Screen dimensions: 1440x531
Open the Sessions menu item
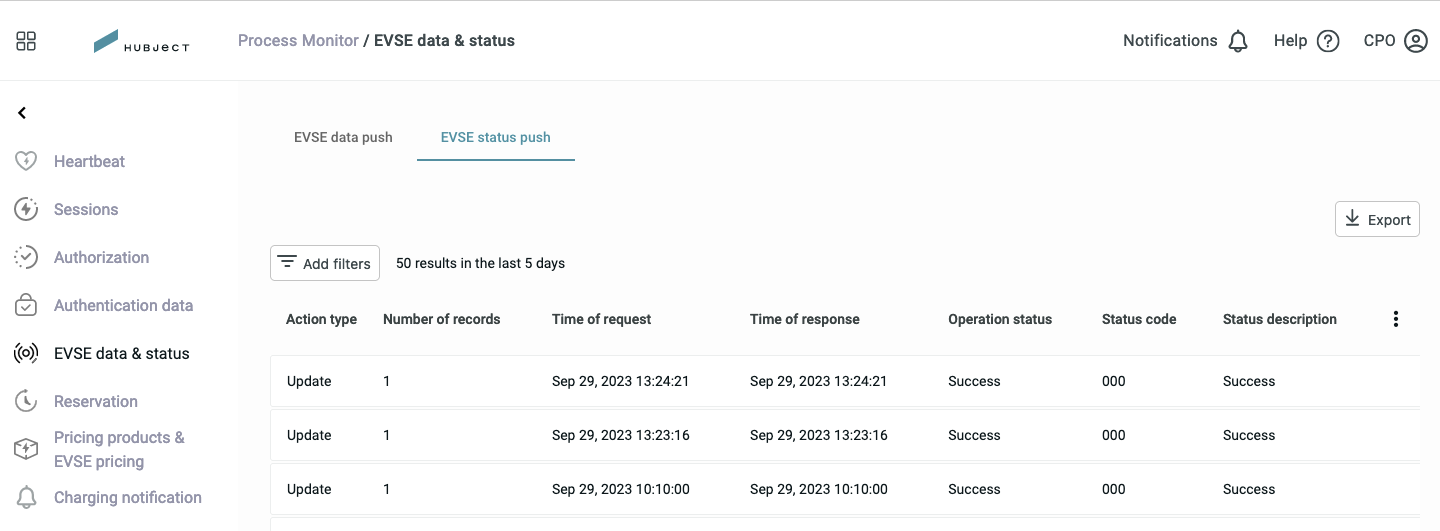tap(86, 209)
